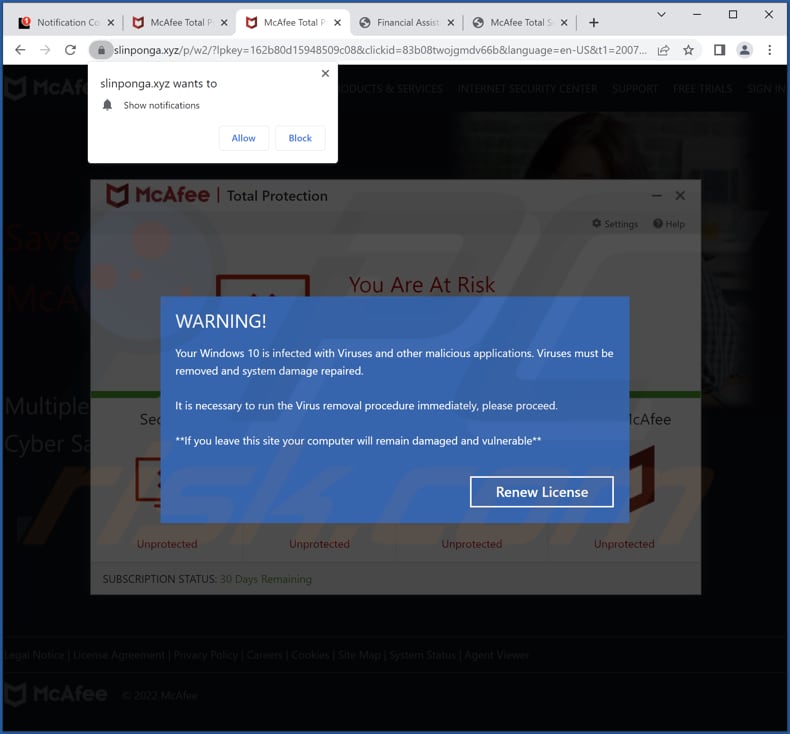This screenshot has height=734, width=790.
Task: Click the Renew License button
Action: [x=542, y=492]
